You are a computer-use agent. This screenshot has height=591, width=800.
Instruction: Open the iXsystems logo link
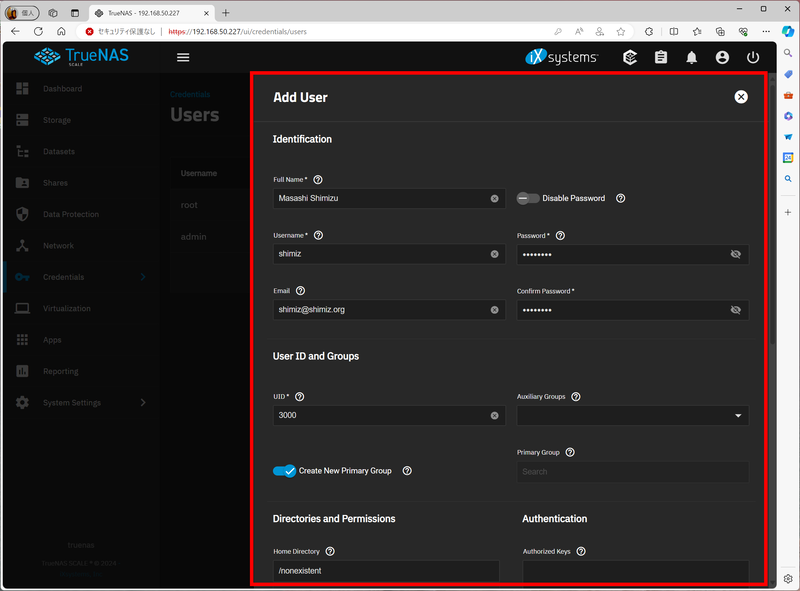[x=562, y=57]
